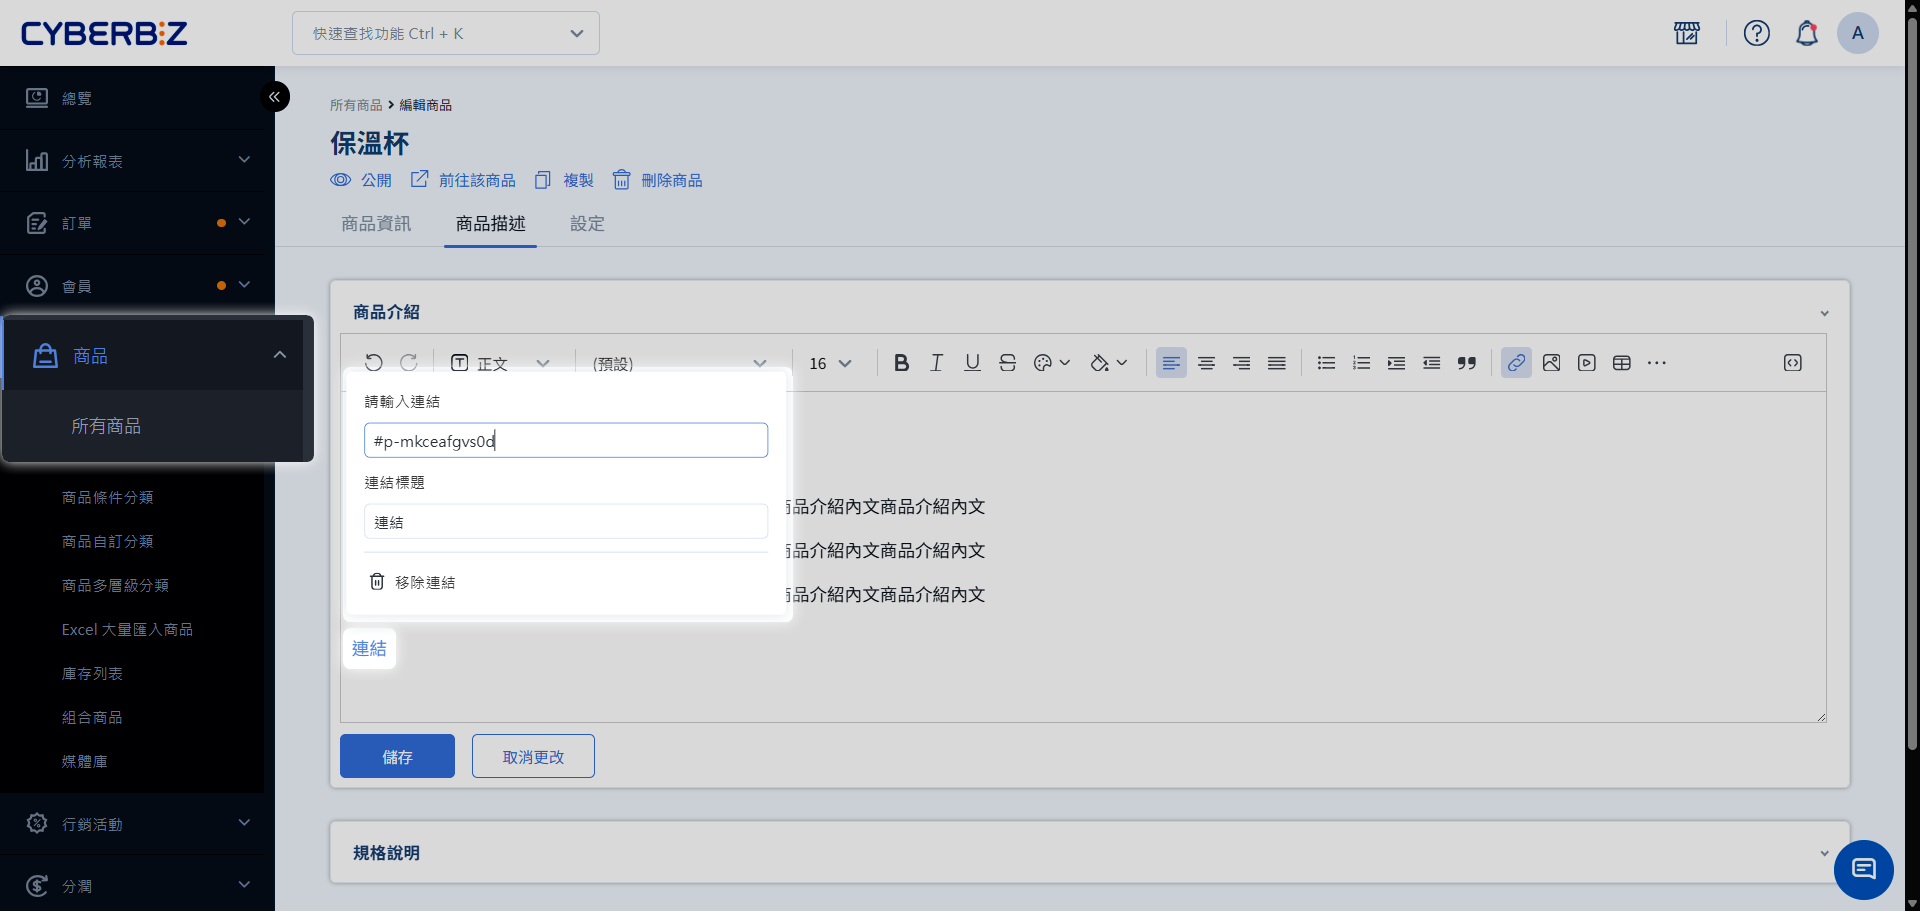Open the 快速查找功能 search dropdown
The height and width of the screenshot is (911, 1920).
[446, 33]
